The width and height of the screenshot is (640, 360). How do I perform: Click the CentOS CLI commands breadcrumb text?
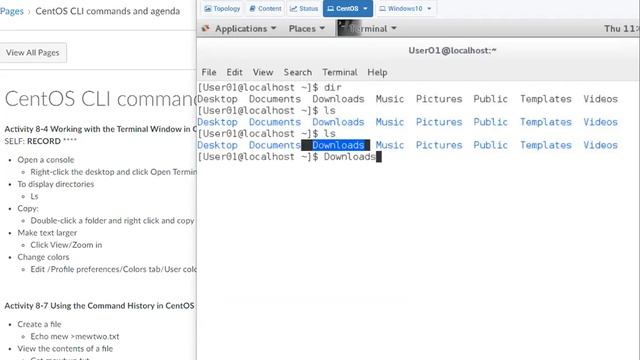(108, 11)
